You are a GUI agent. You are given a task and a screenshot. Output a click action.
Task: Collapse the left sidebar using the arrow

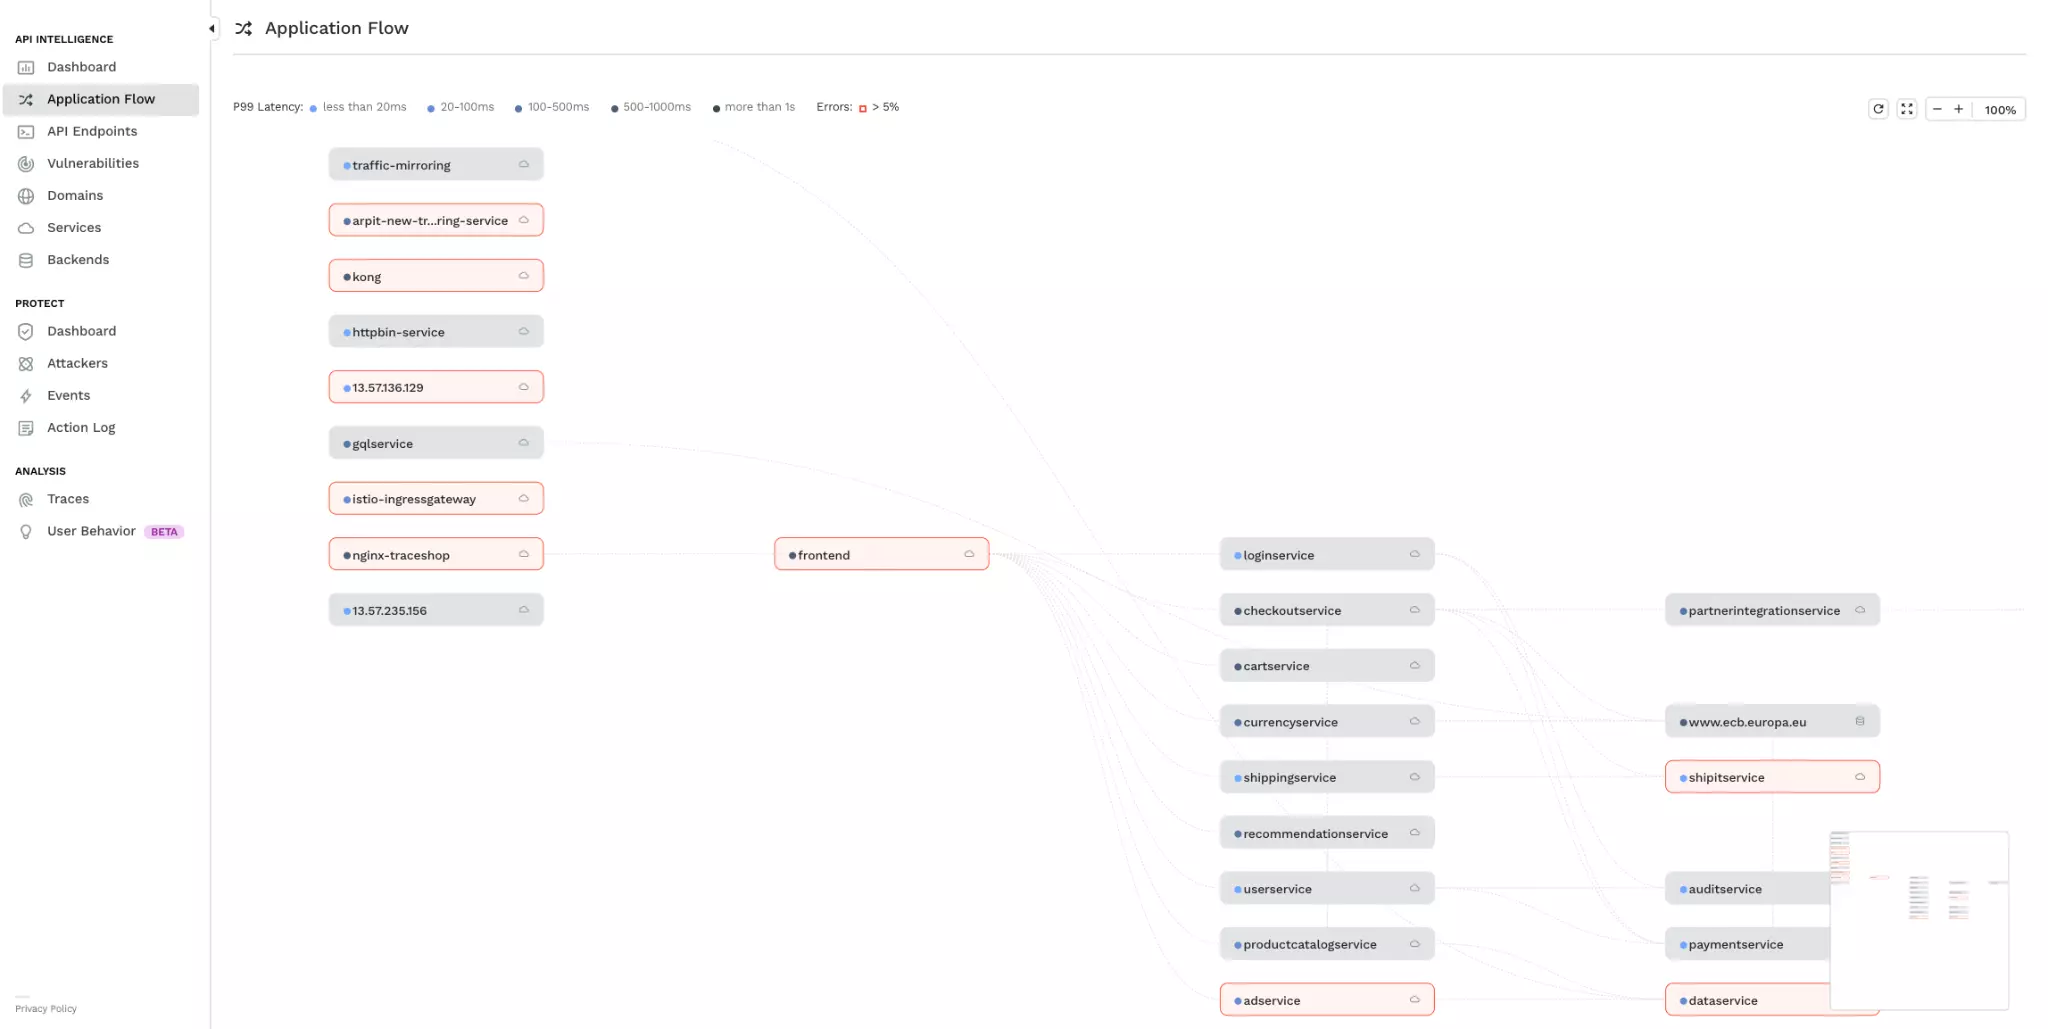coord(212,29)
